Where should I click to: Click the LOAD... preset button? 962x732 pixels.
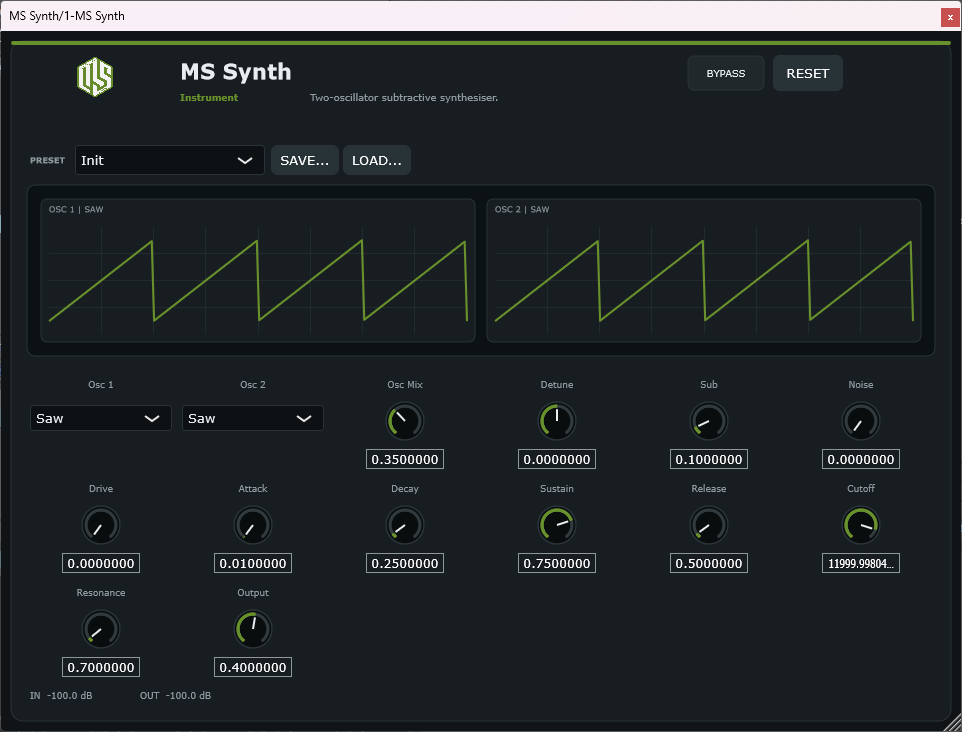377,160
